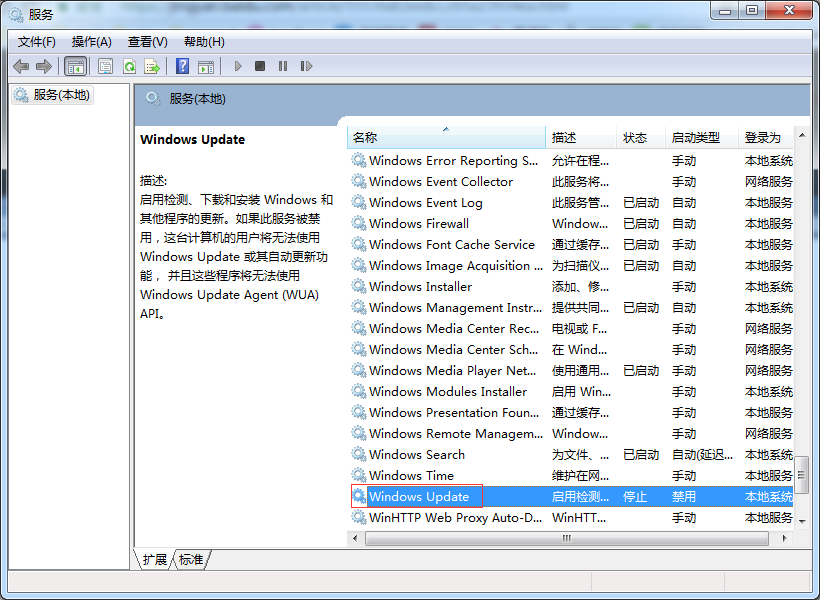
Task: Open the Help question mark icon
Action: (183, 66)
